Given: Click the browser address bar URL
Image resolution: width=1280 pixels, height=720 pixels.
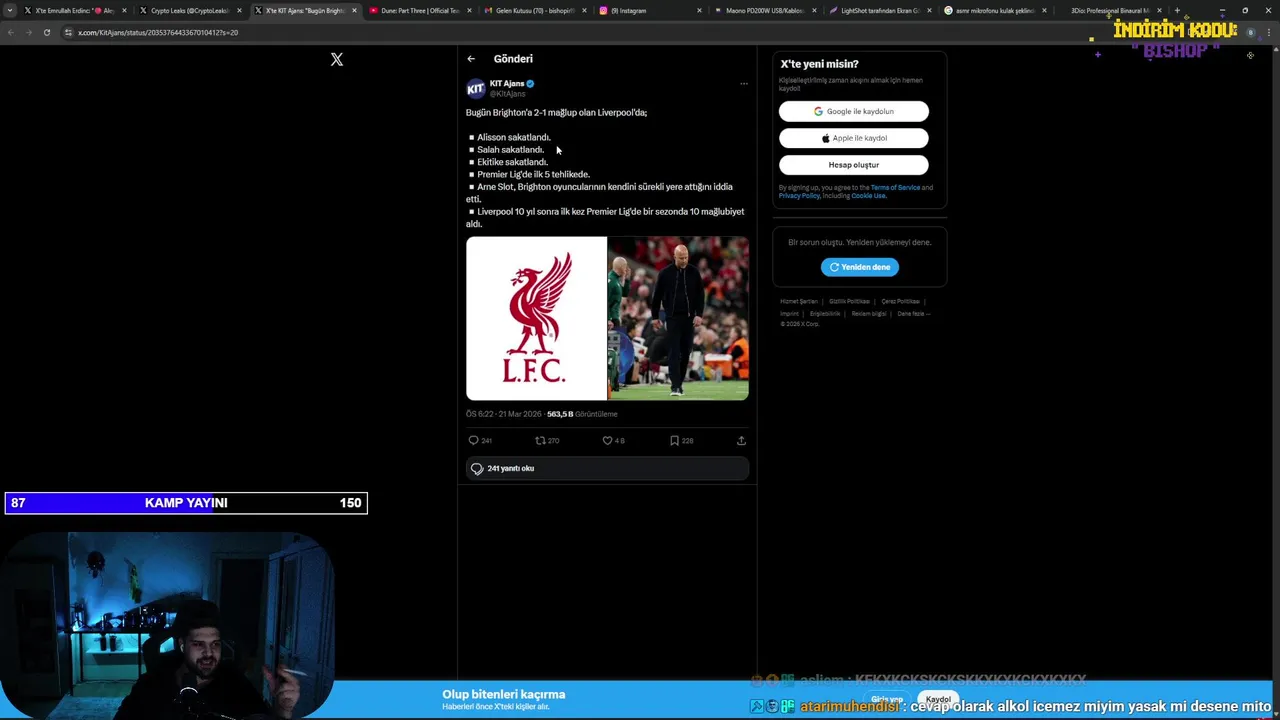Looking at the screenshot, I should (158, 32).
